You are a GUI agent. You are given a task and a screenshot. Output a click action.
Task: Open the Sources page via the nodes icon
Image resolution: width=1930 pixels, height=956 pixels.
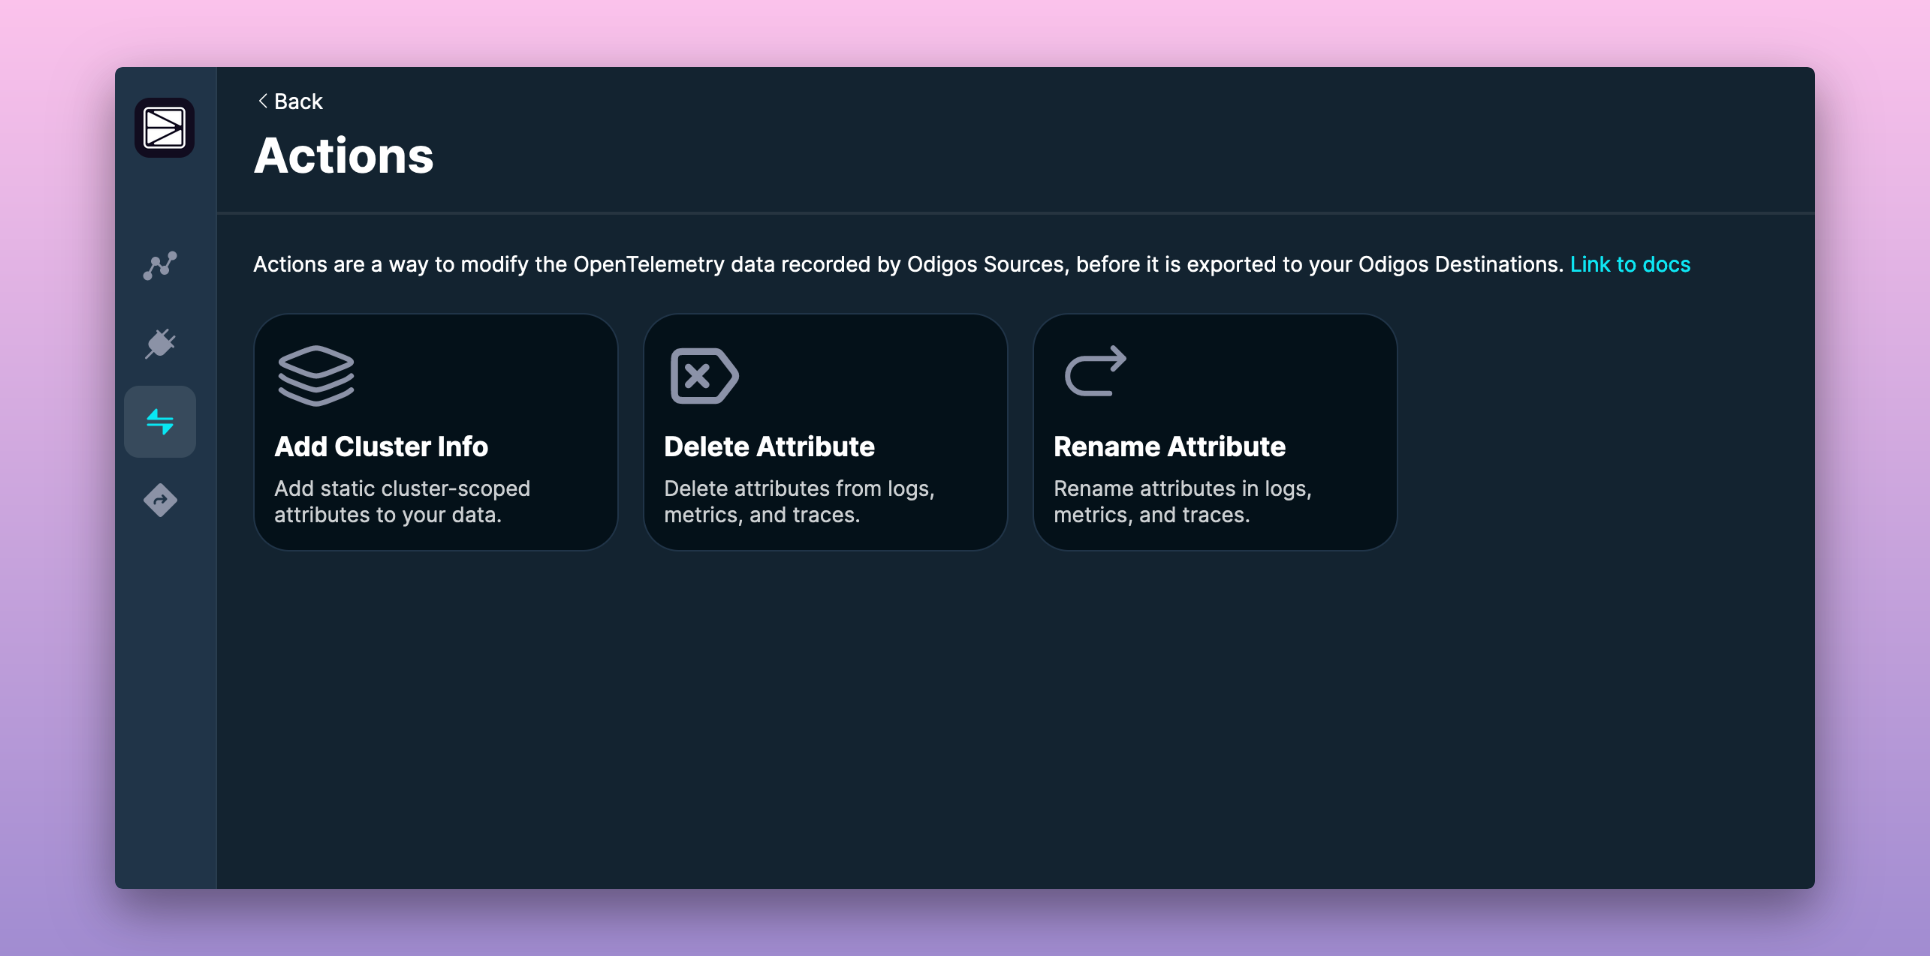160,265
